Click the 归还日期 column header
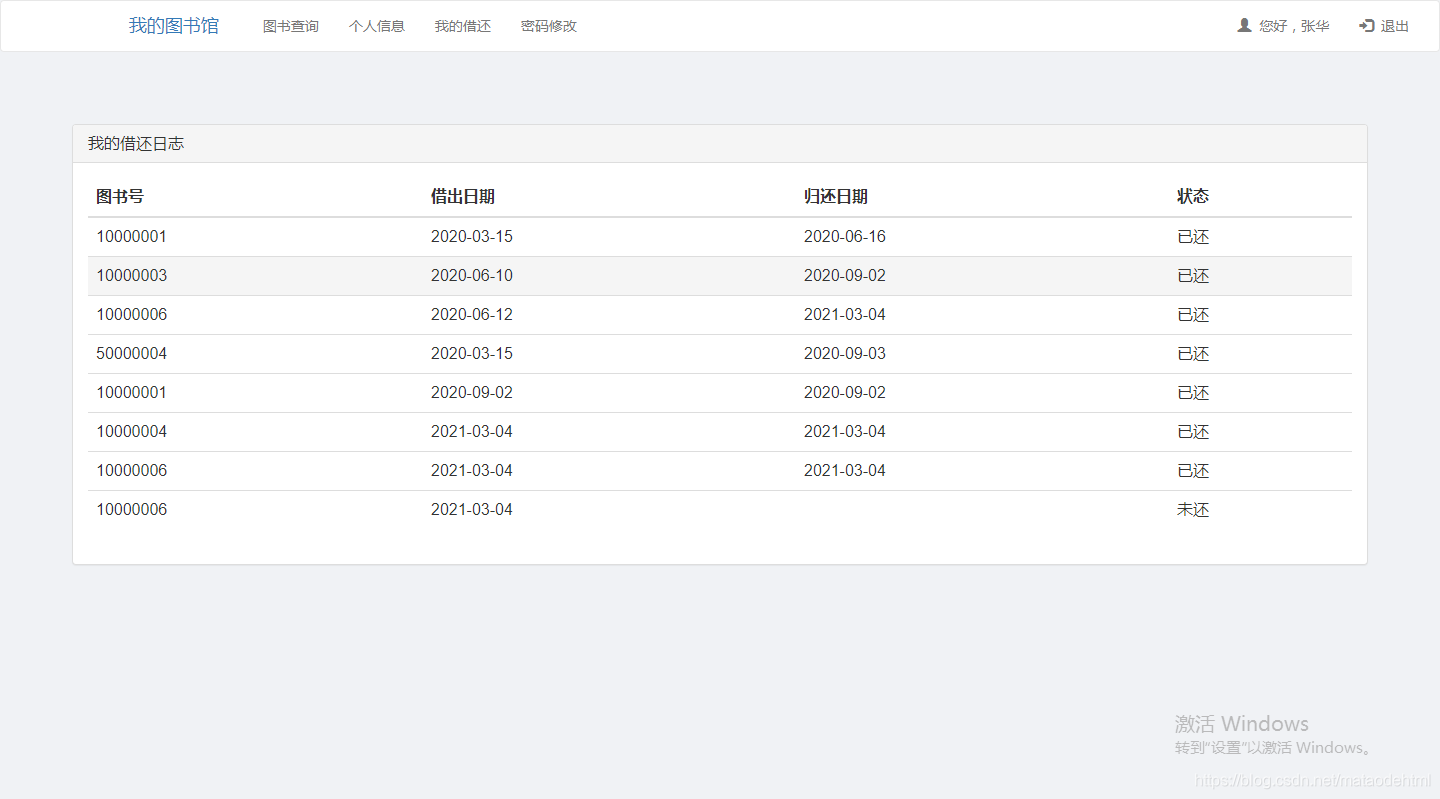The width and height of the screenshot is (1440, 799). click(x=836, y=197)
